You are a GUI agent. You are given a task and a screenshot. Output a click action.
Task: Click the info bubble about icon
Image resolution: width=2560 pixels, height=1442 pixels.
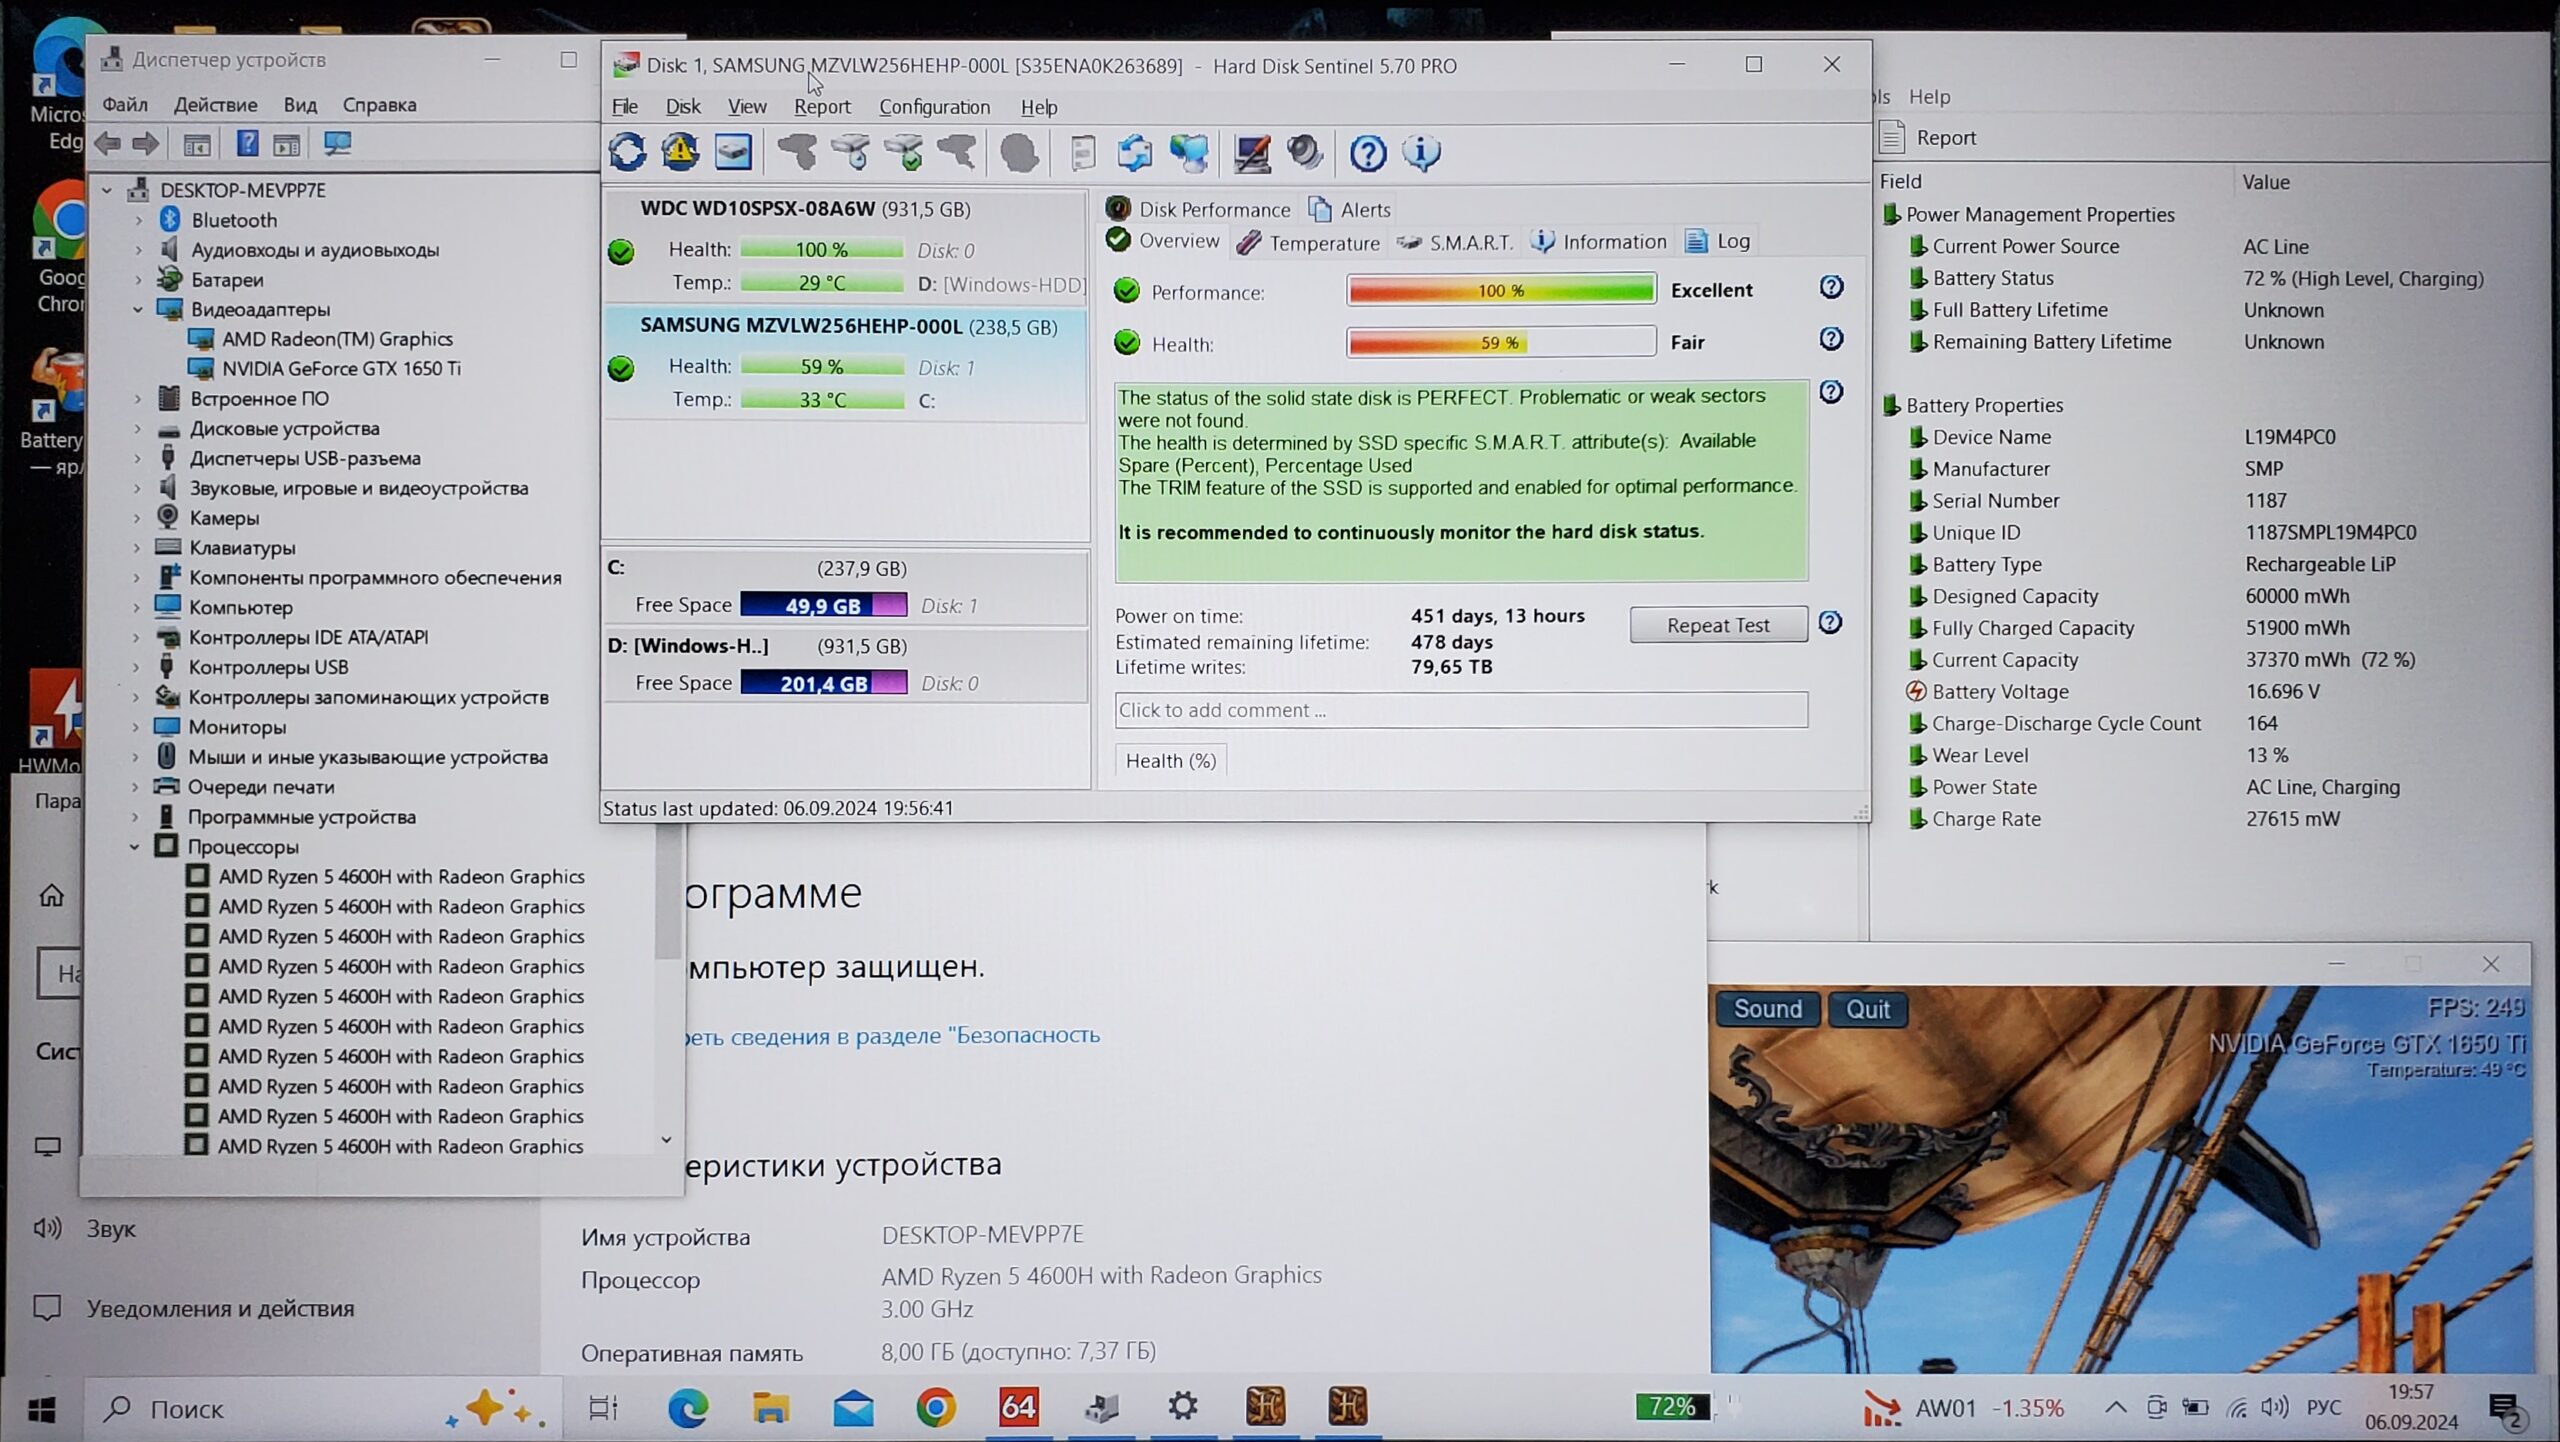coord(1421,153)
